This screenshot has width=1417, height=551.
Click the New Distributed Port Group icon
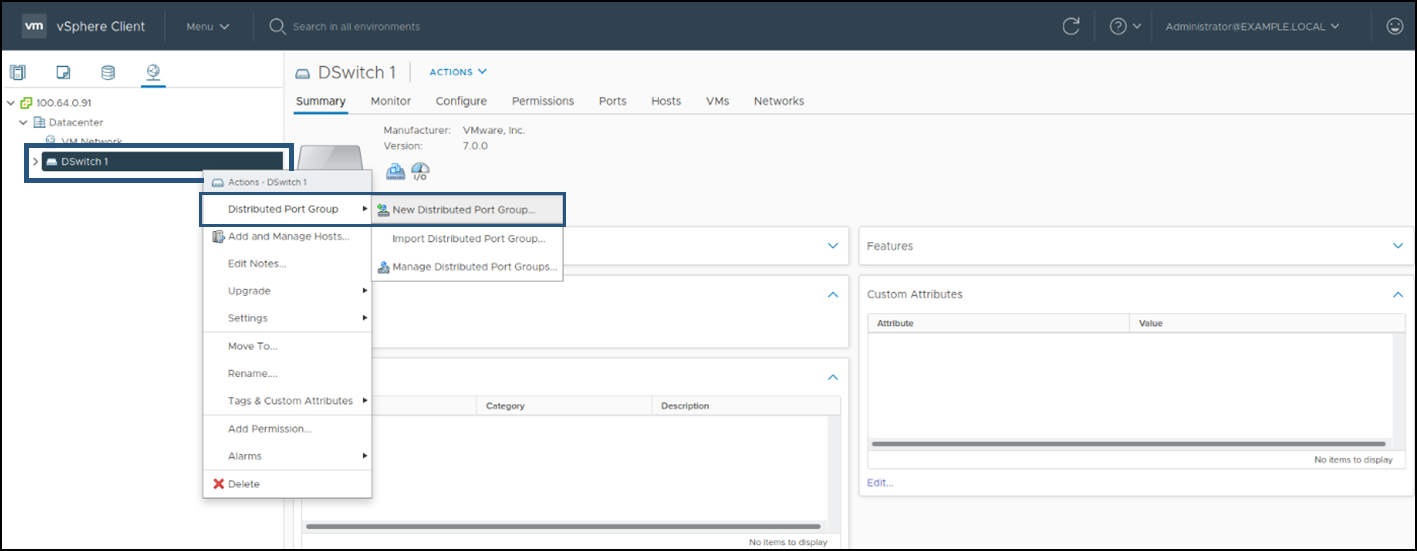pyautogui.click(x=383, y=210)
